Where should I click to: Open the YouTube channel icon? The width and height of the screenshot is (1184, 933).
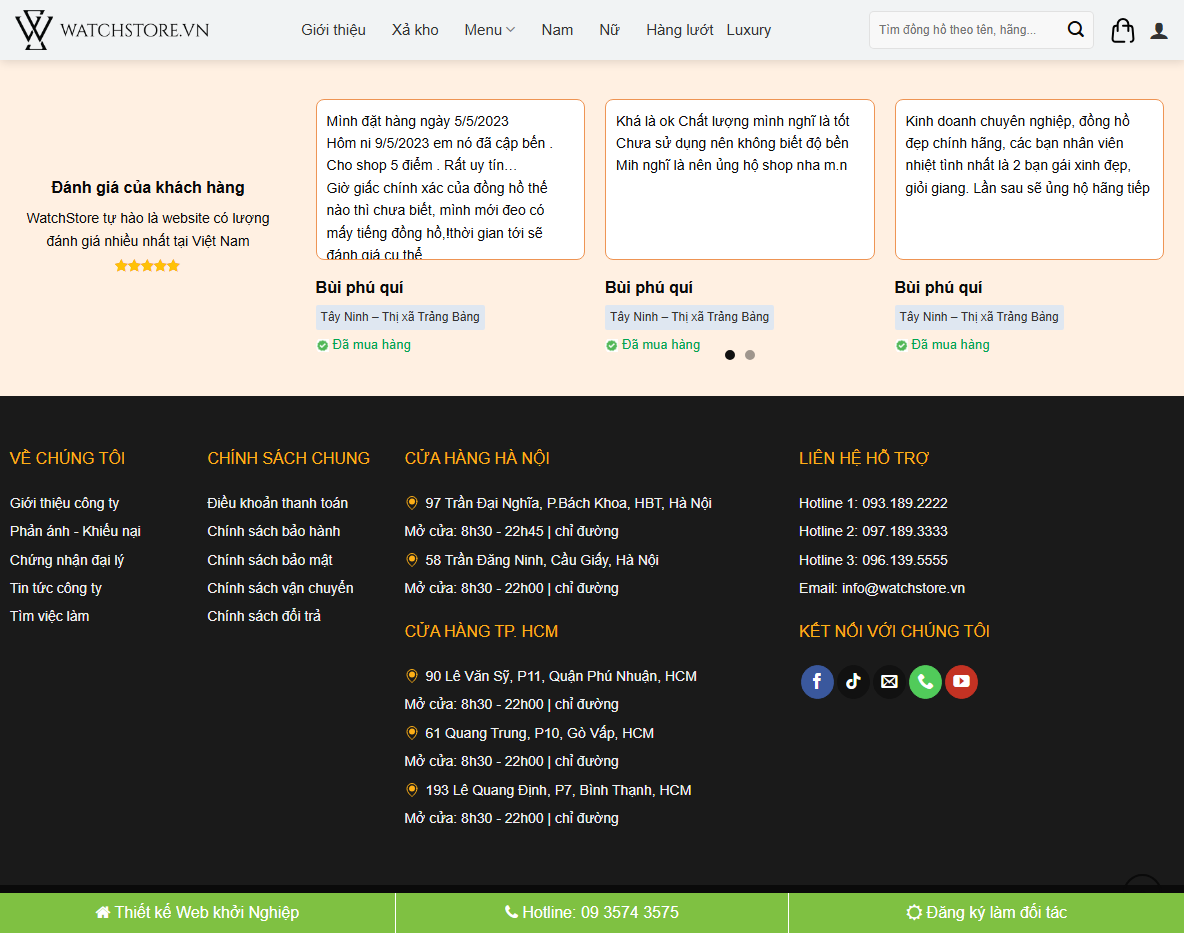(x=961, y=681)
